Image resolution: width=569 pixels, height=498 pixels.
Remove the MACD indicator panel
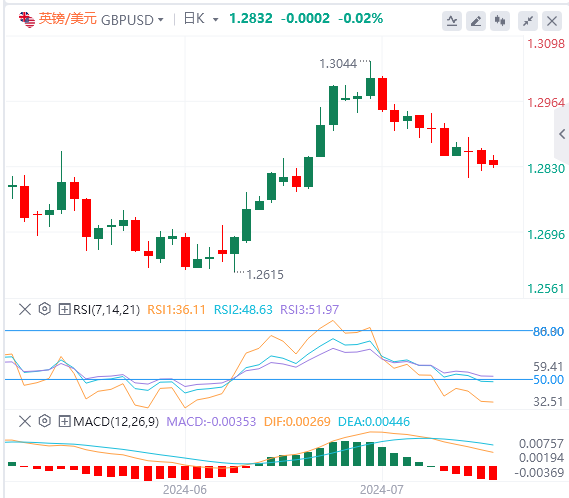25,421
